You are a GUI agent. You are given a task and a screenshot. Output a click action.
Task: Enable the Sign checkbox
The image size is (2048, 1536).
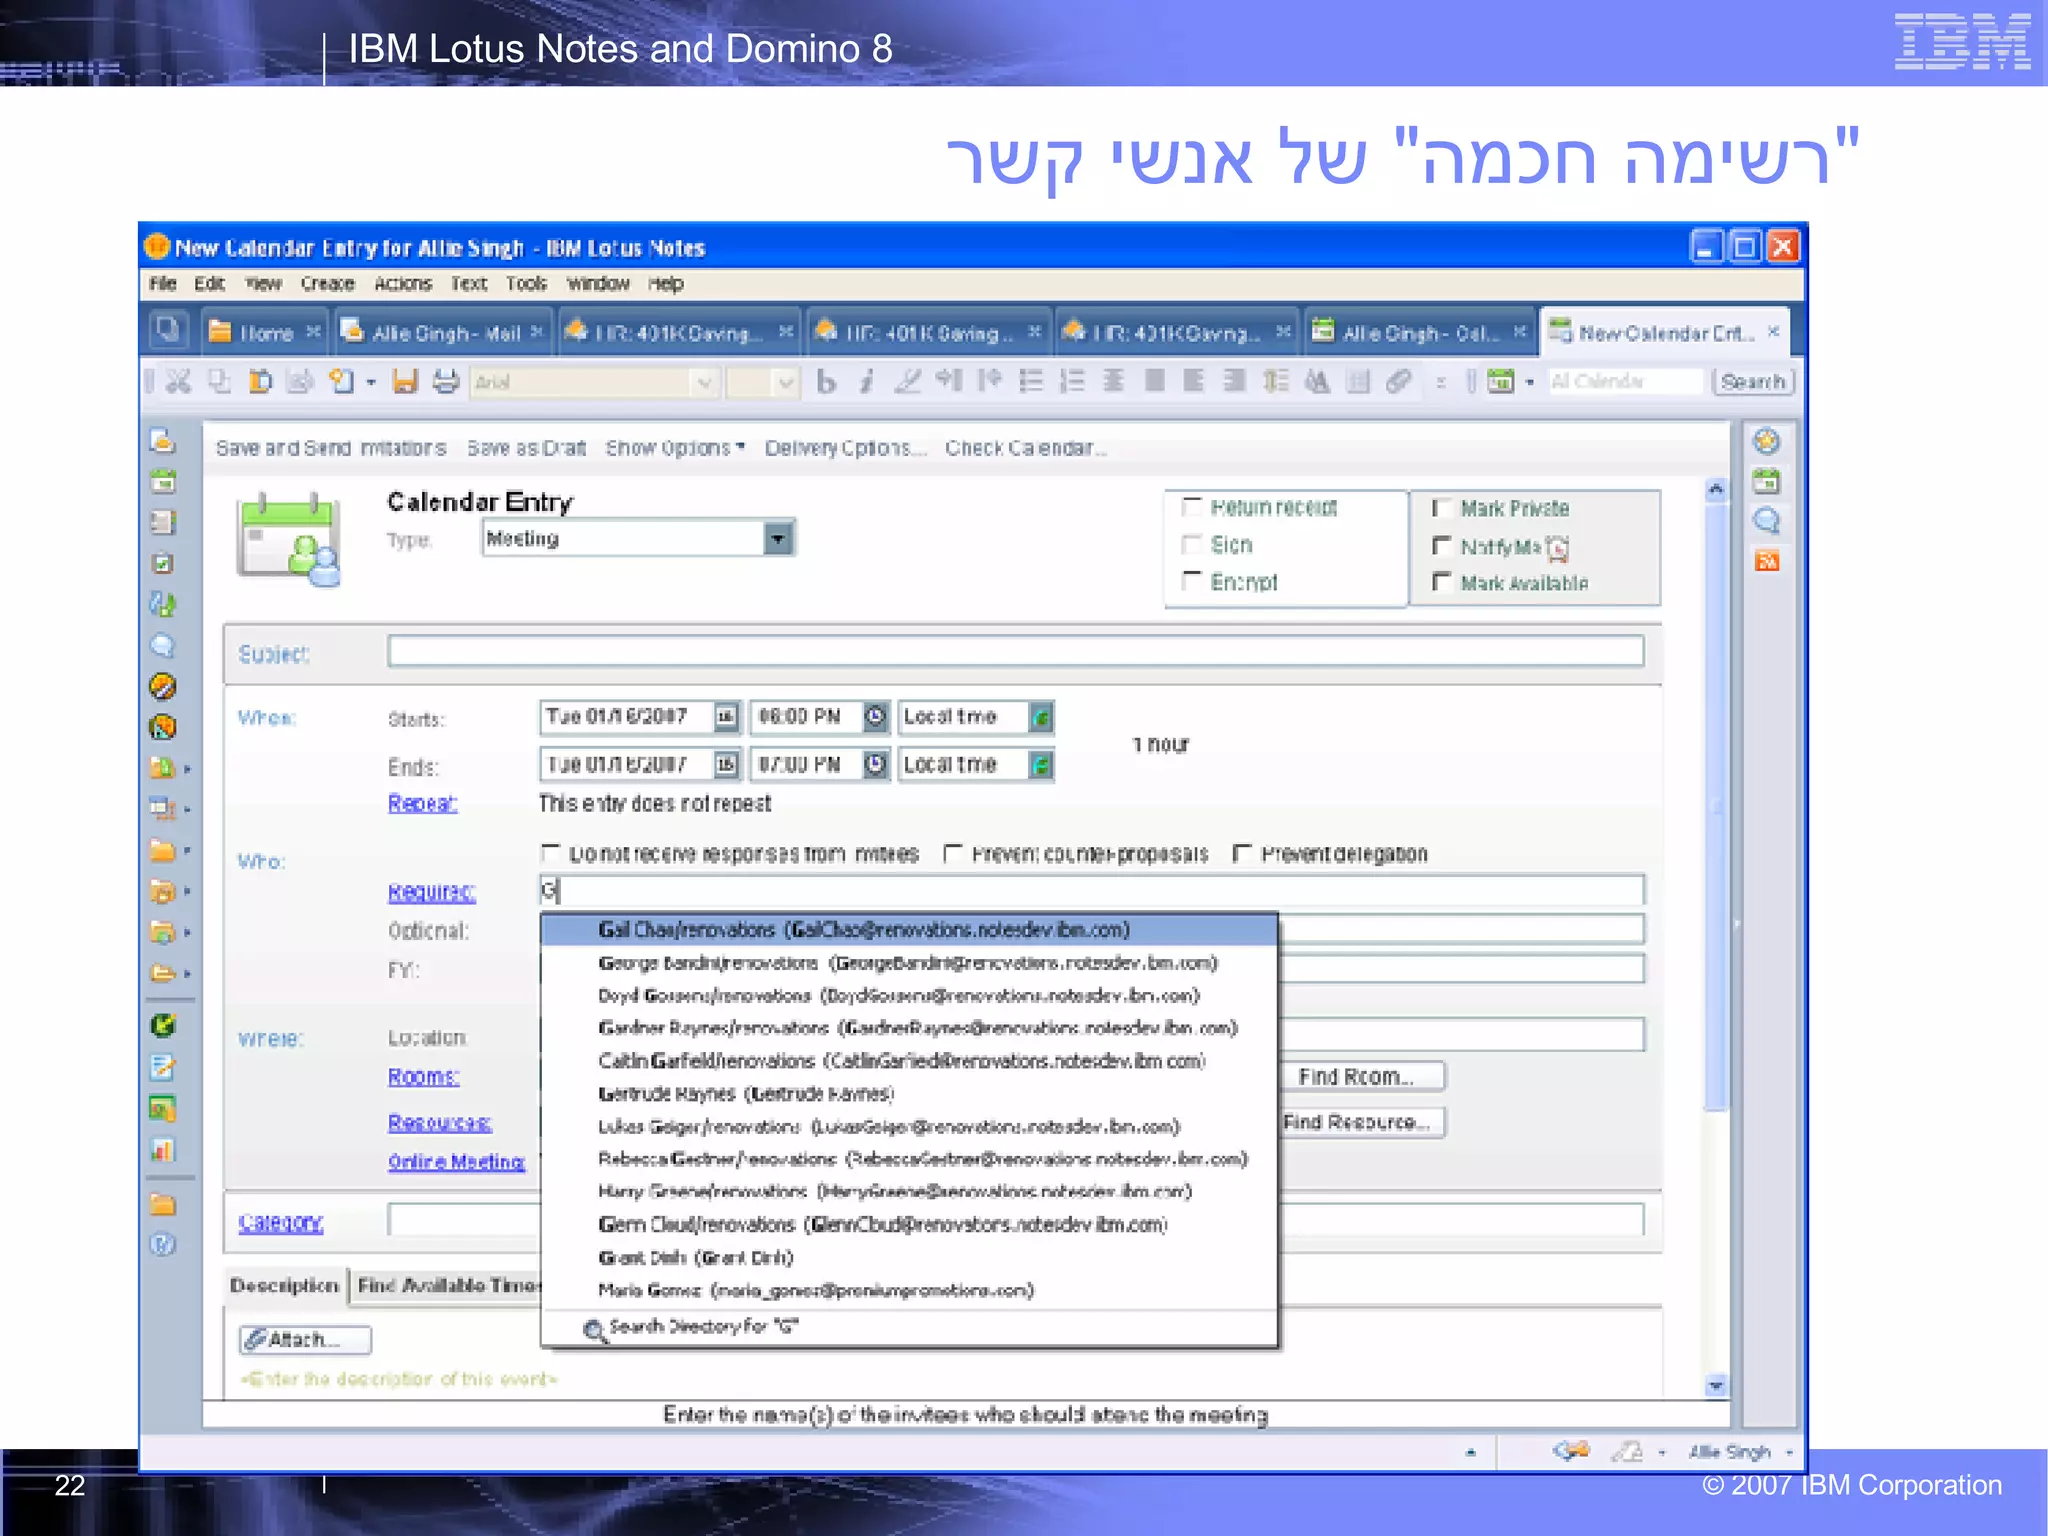coord(1192,543)
